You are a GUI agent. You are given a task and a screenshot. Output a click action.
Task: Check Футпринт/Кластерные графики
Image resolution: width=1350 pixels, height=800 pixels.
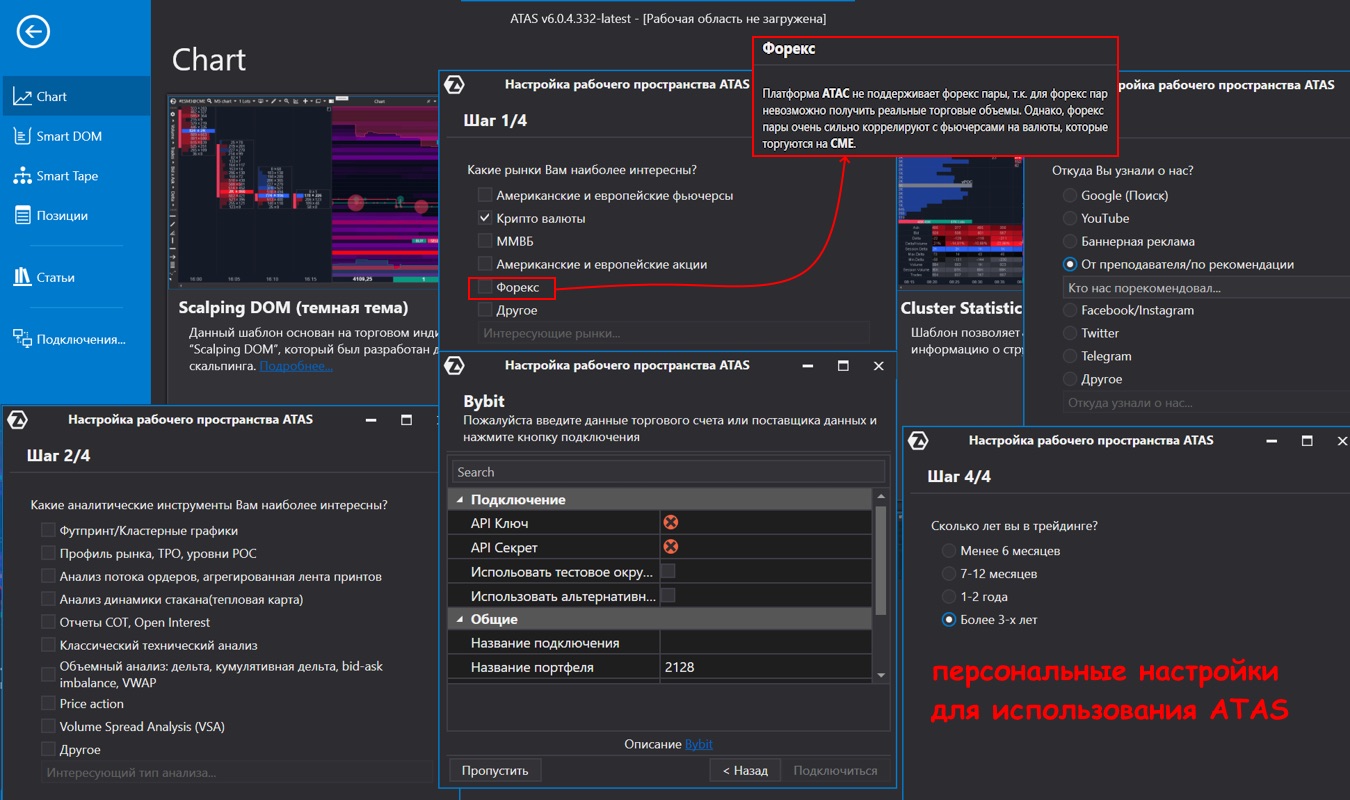48,530
